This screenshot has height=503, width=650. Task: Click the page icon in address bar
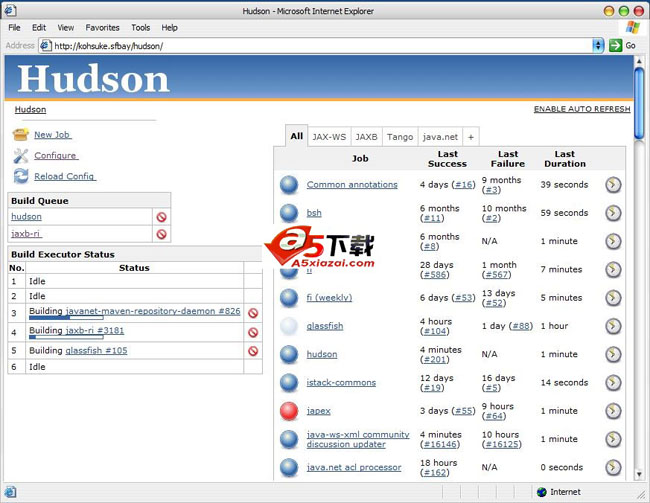coord(45,46)
